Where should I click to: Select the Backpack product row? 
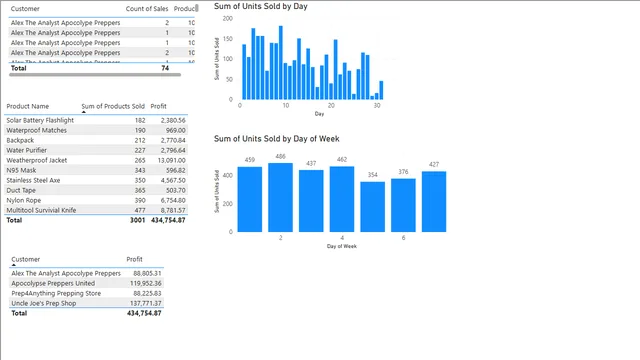(x=96, y=140)
